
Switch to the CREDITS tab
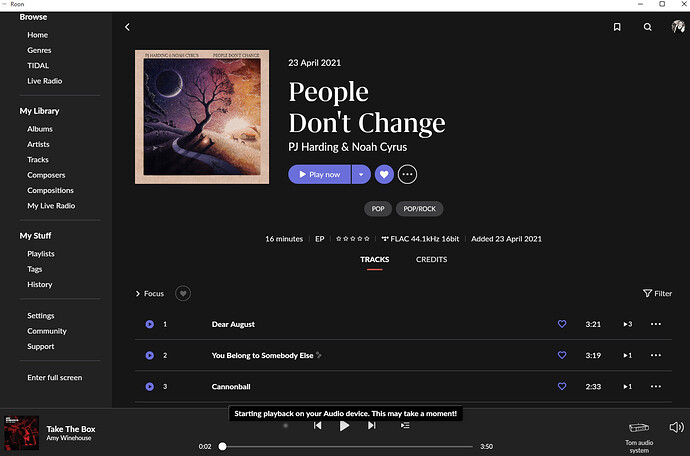click(x=432, y=260)
